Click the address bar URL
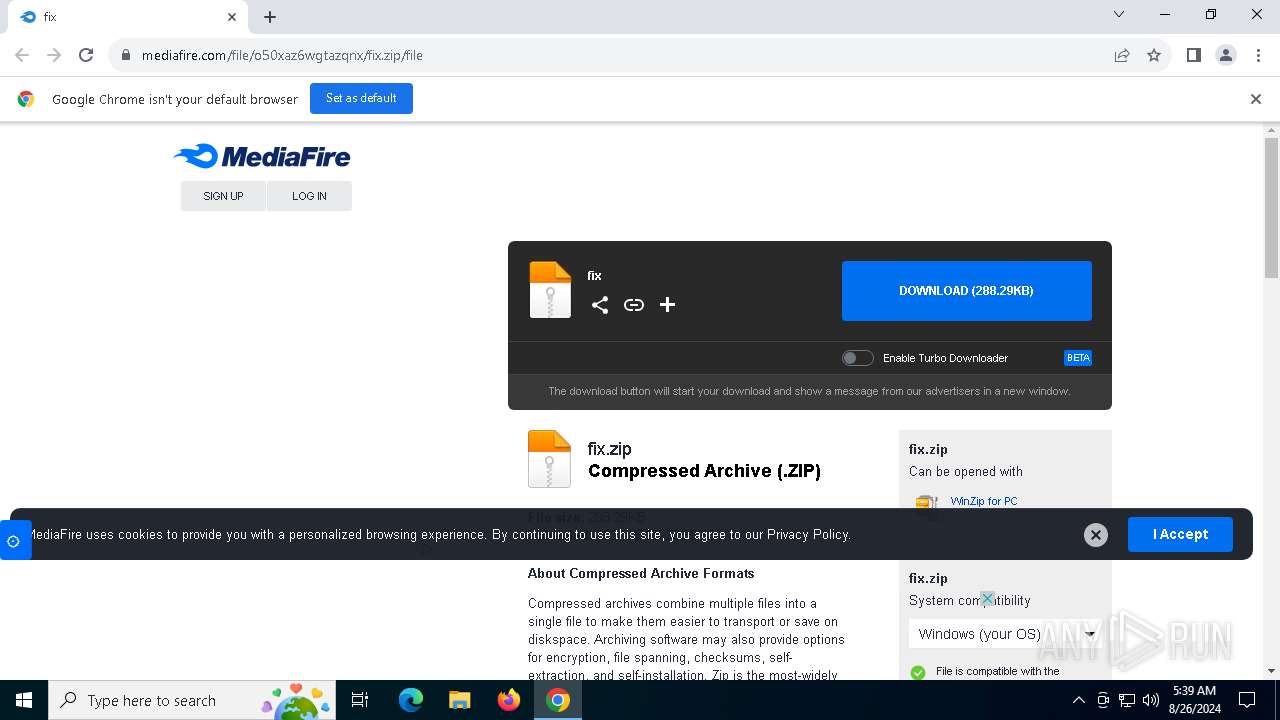The height and width of the screenshot is (720, 1280). coord(282,55)
